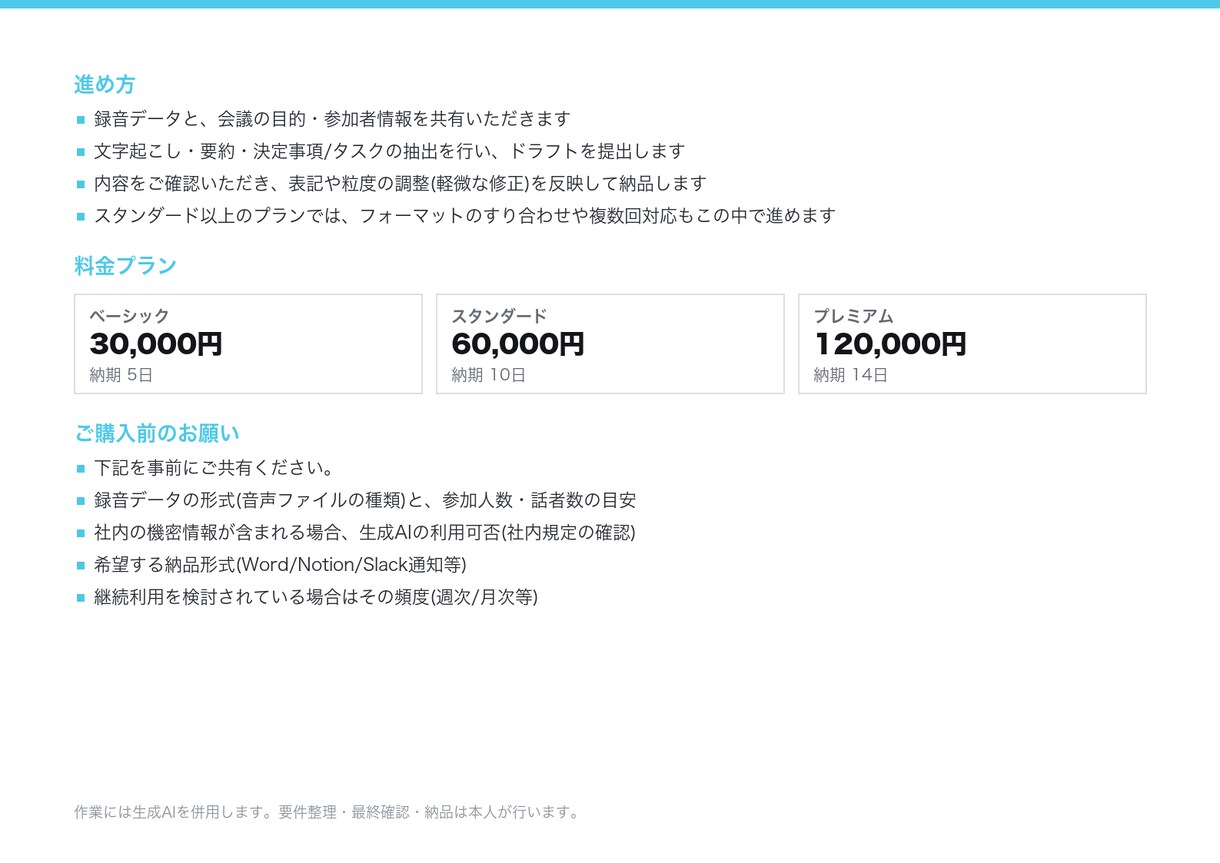
Task: Click the 納期 10日 label
Action: pos(488,375)
